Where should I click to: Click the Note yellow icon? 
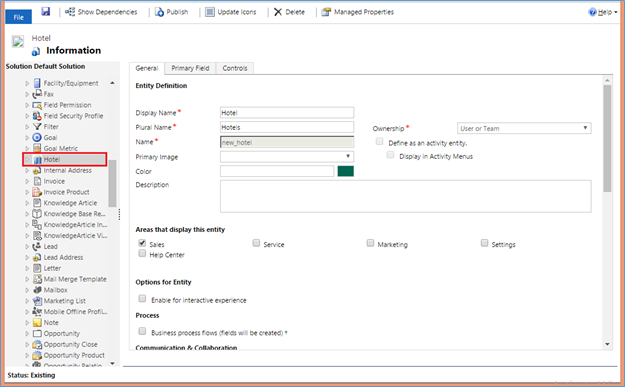tap(37, 322)
